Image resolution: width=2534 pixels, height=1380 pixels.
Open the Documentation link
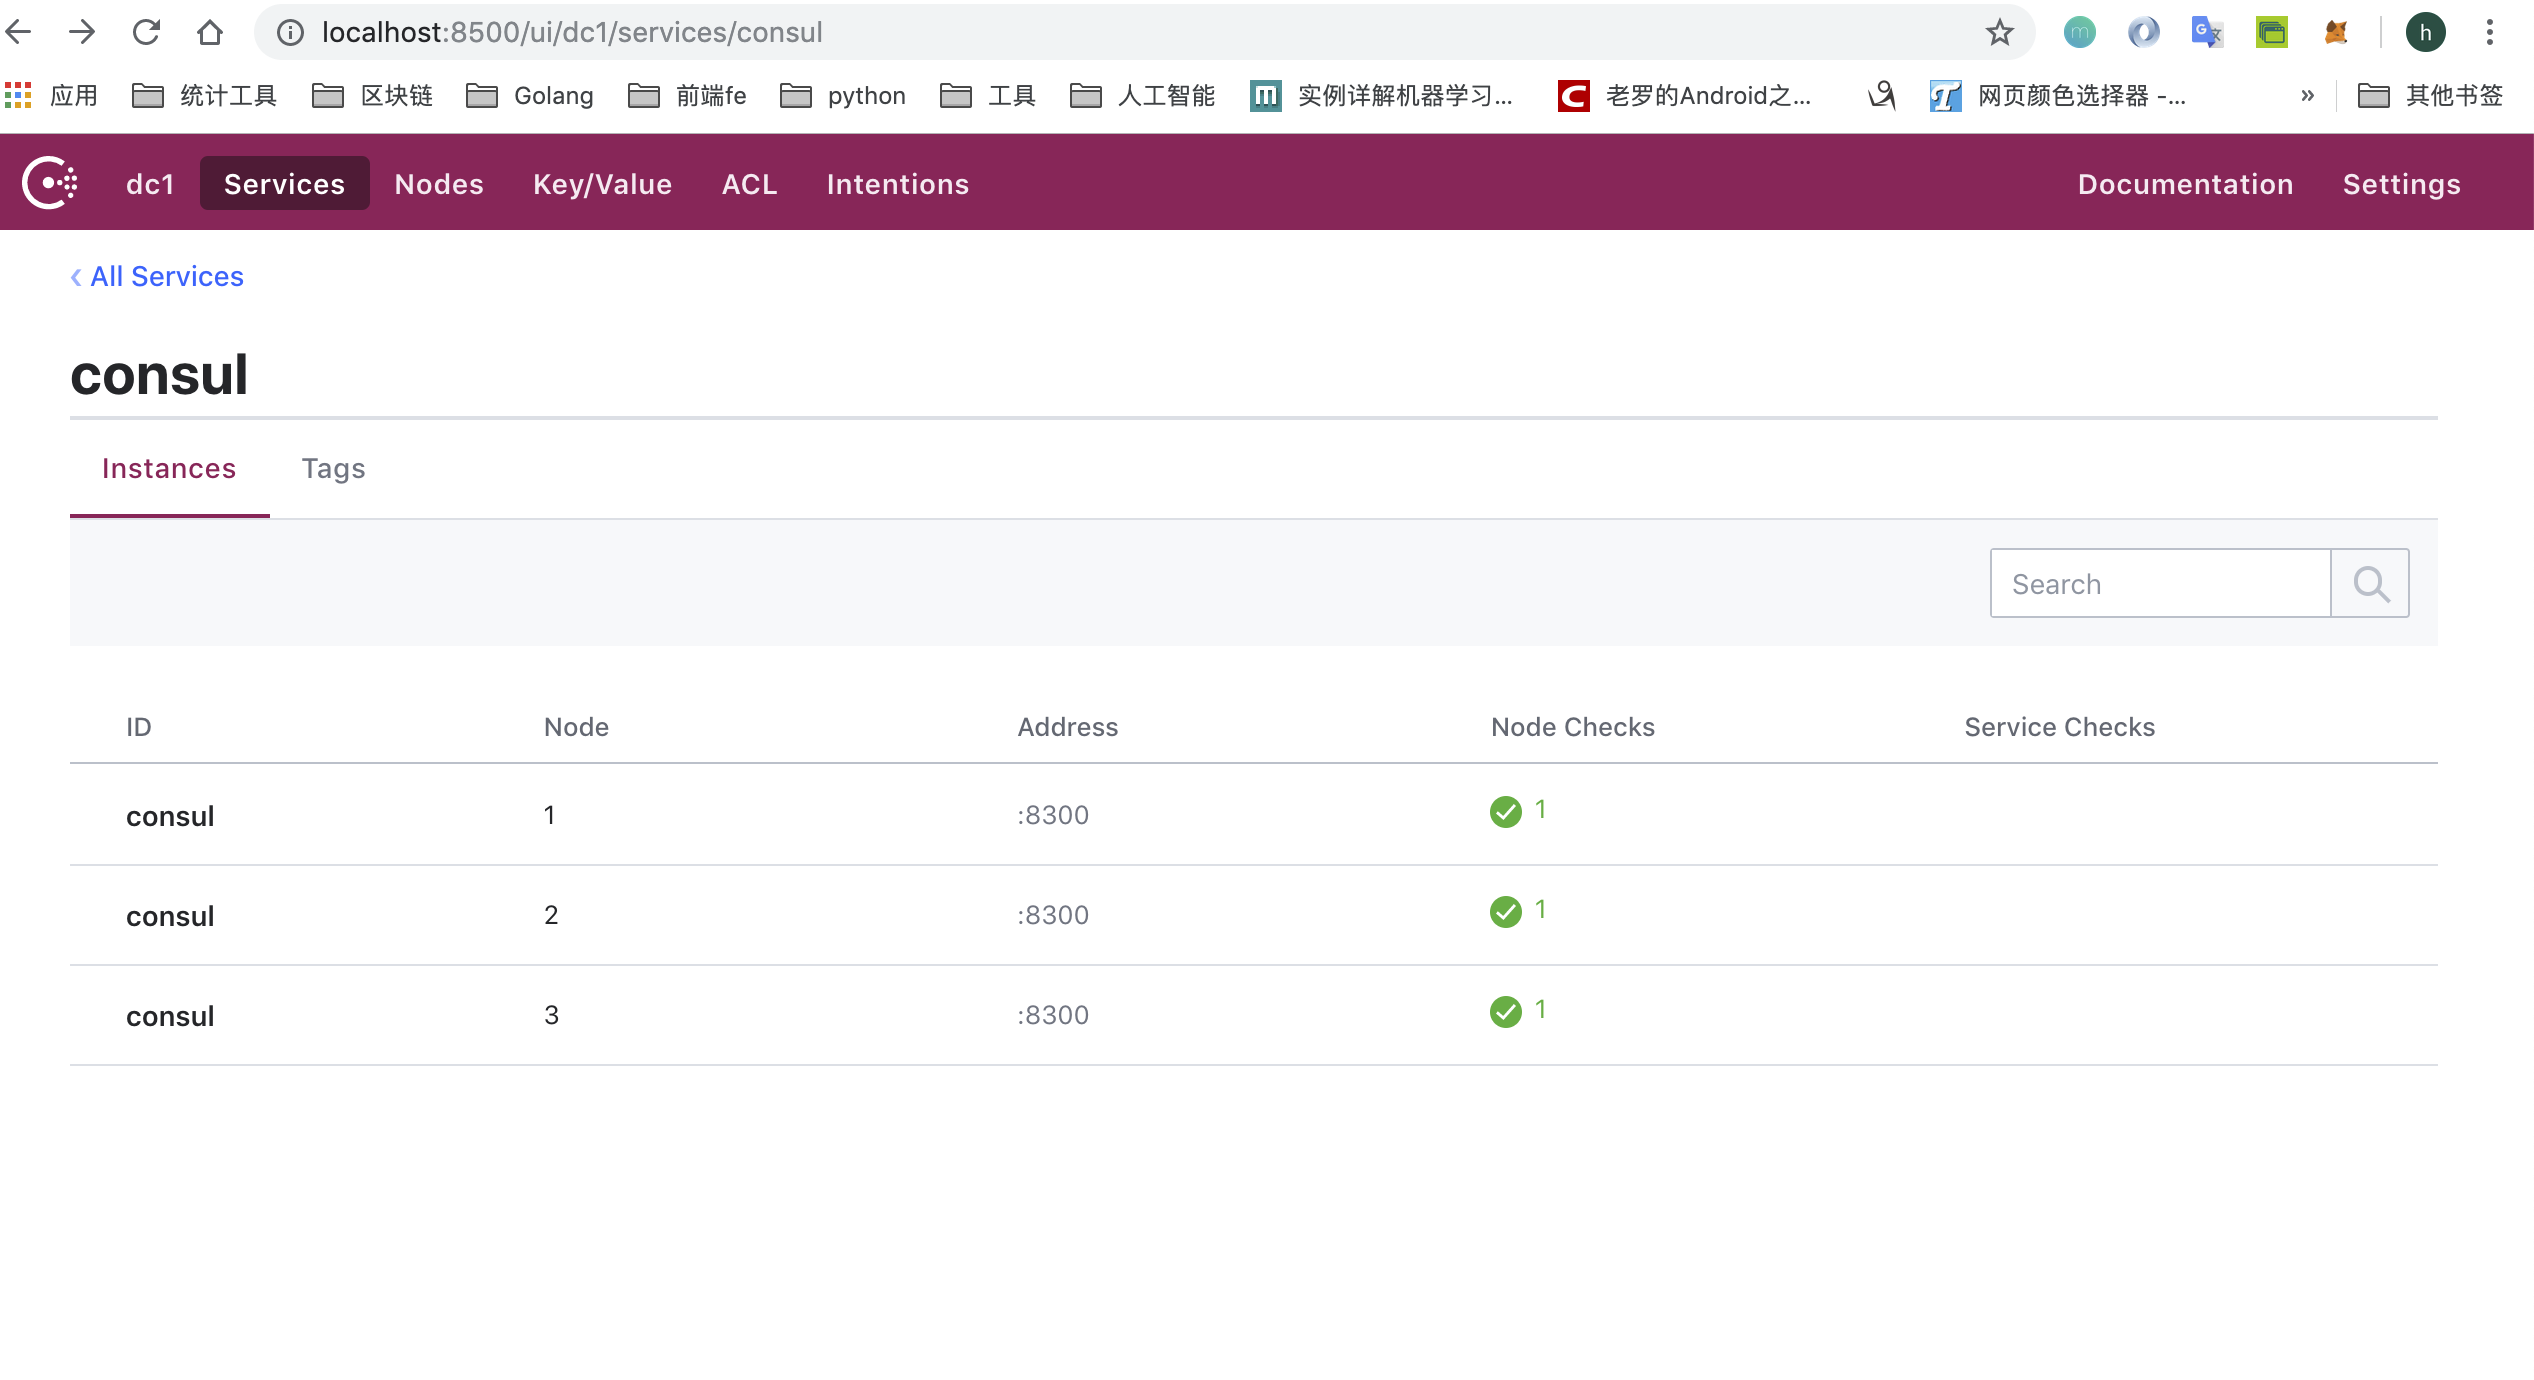point(2185,184)
